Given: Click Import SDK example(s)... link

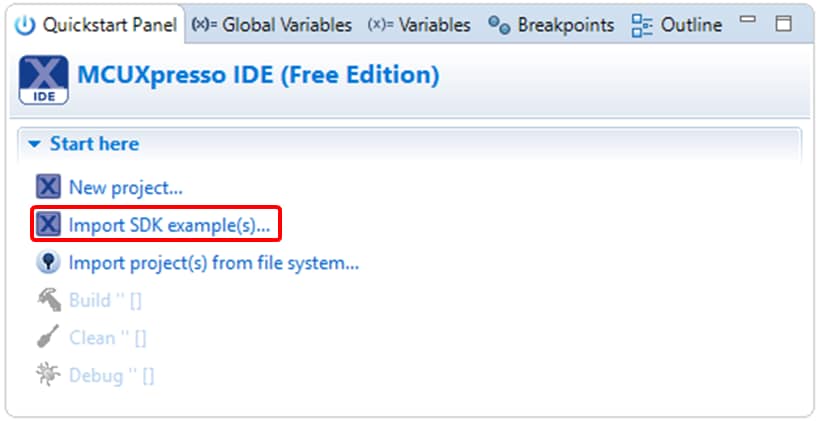Looking at the screenshot, I should tap(169, 224).
